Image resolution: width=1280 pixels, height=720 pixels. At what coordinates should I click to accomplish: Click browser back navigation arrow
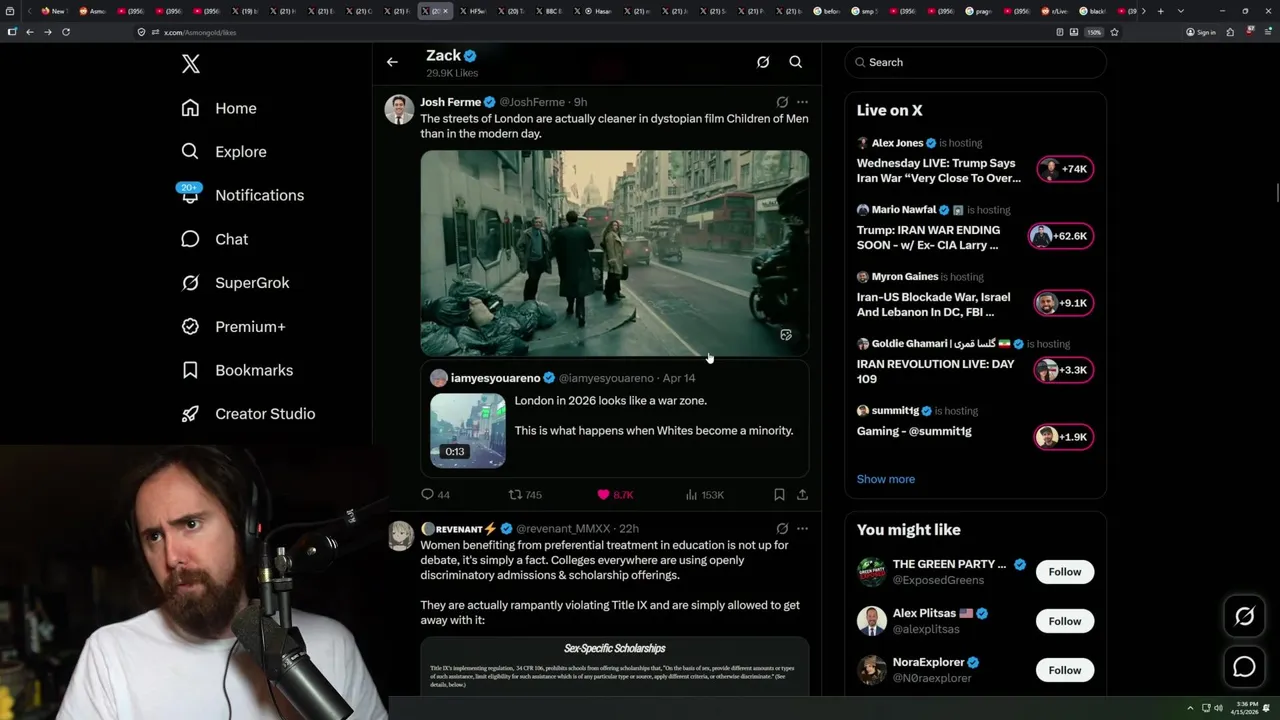(30, 32)
